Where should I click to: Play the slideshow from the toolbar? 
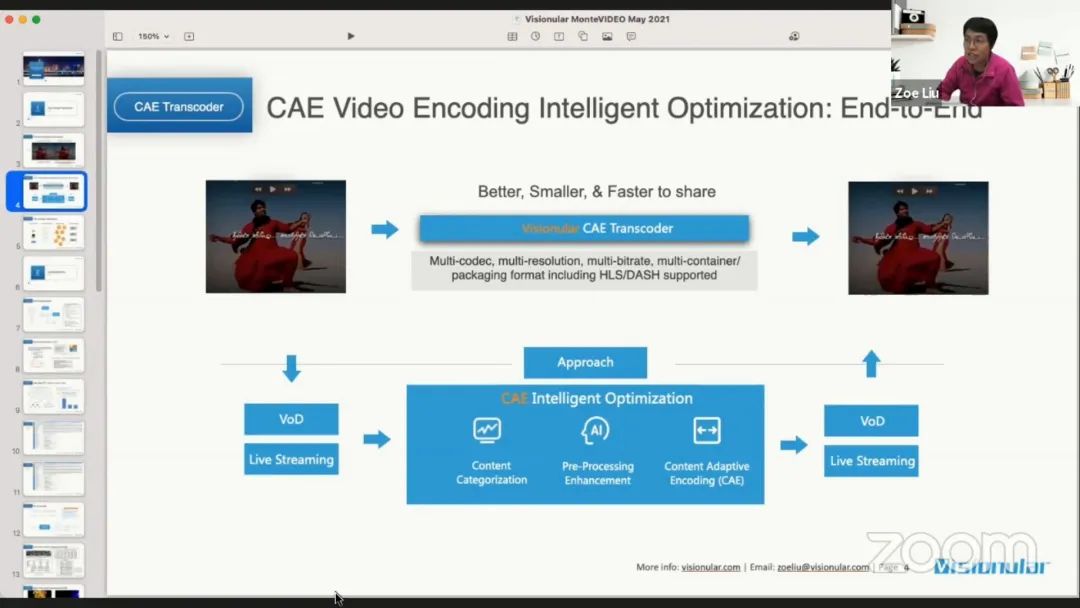[x=351, y=36]
